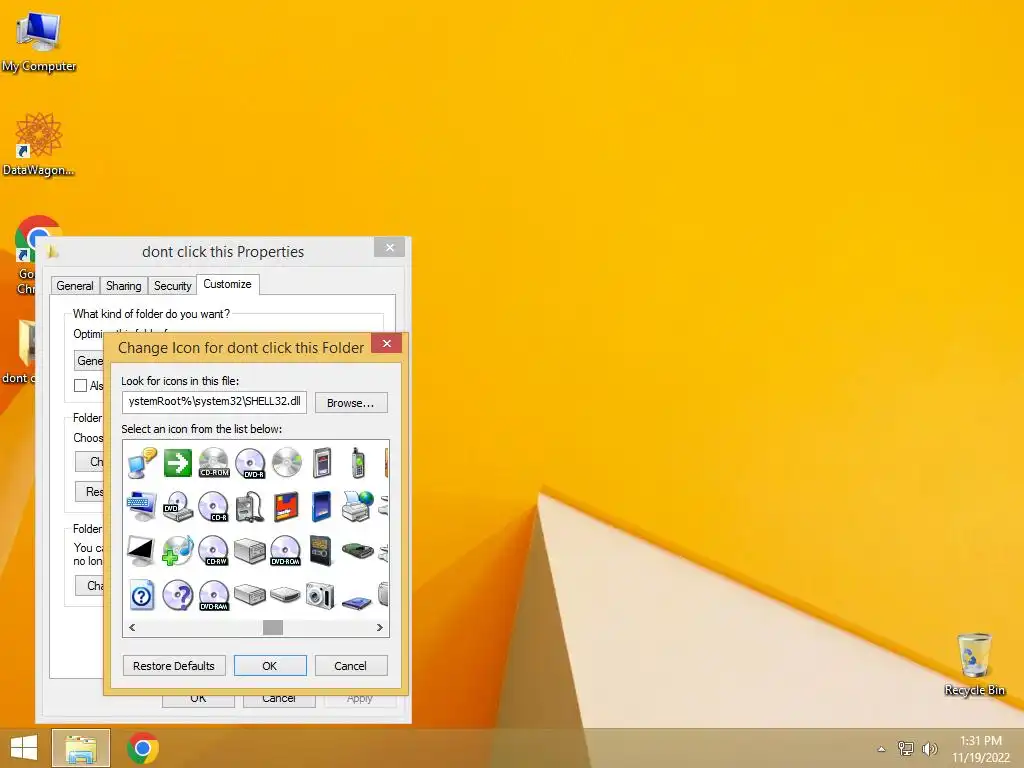
Task: Open the Windows Start button
Action: pyautogui.click(x=24, y=748)
